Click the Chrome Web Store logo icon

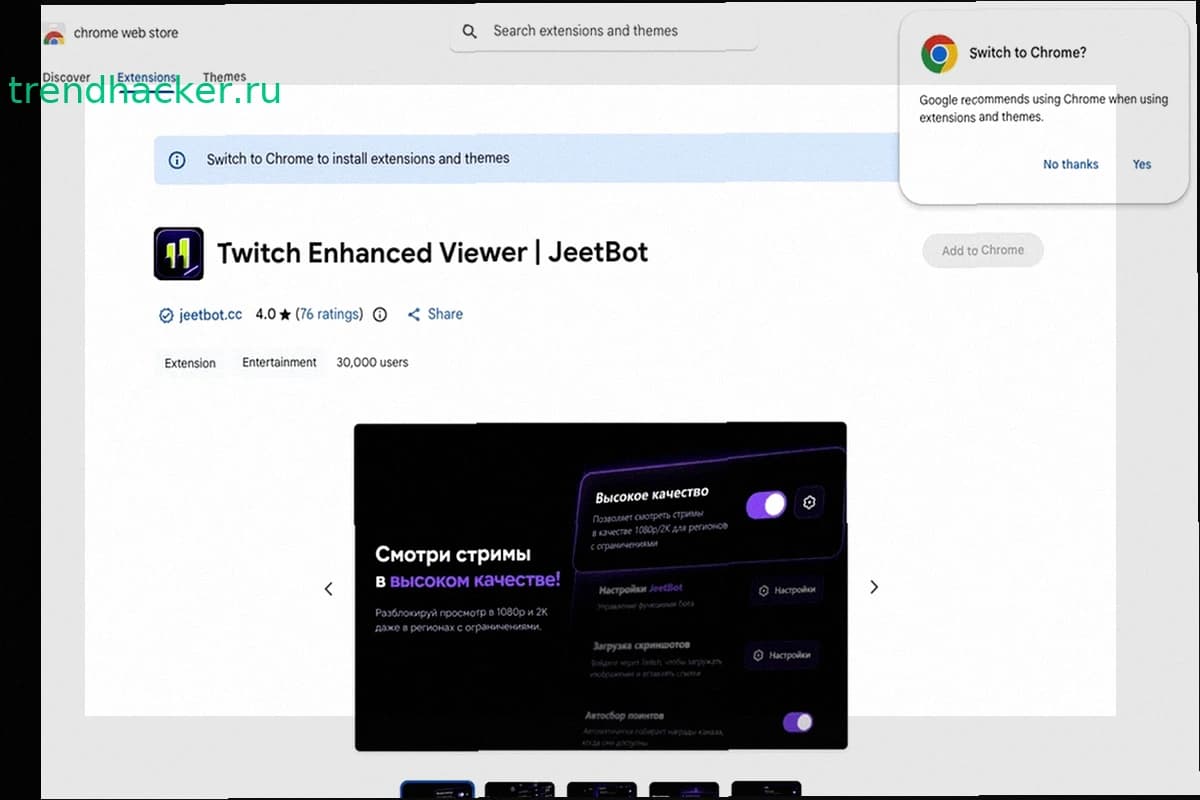[x=54, y=33]
